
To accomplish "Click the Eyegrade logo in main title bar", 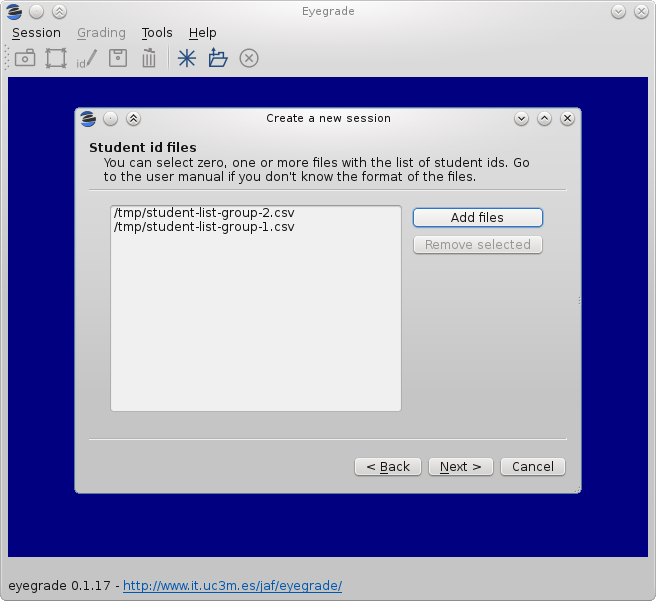I will tap(14, 12).
